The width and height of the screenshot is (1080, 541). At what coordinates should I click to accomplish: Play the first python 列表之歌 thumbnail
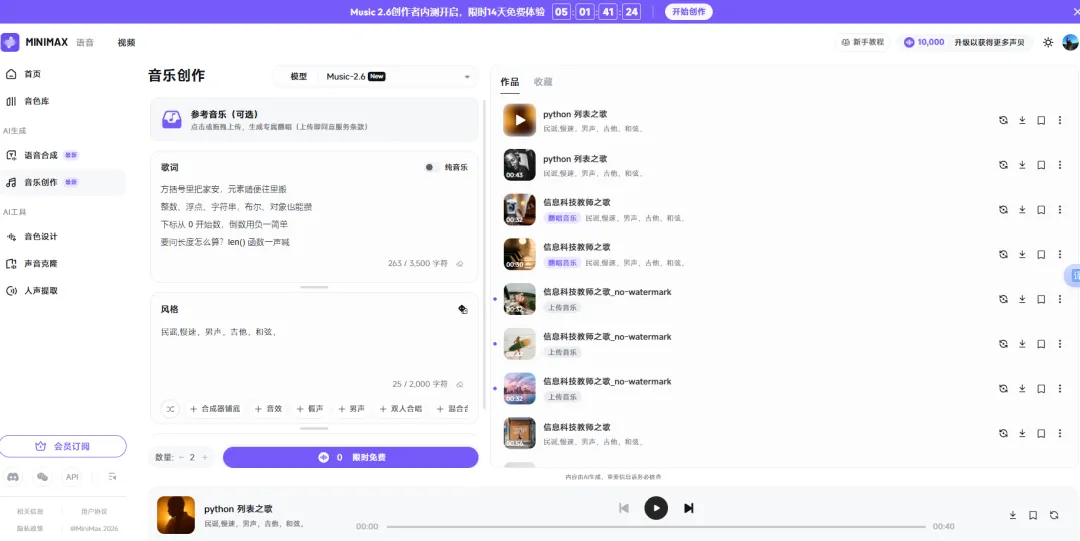click(519, 120)
